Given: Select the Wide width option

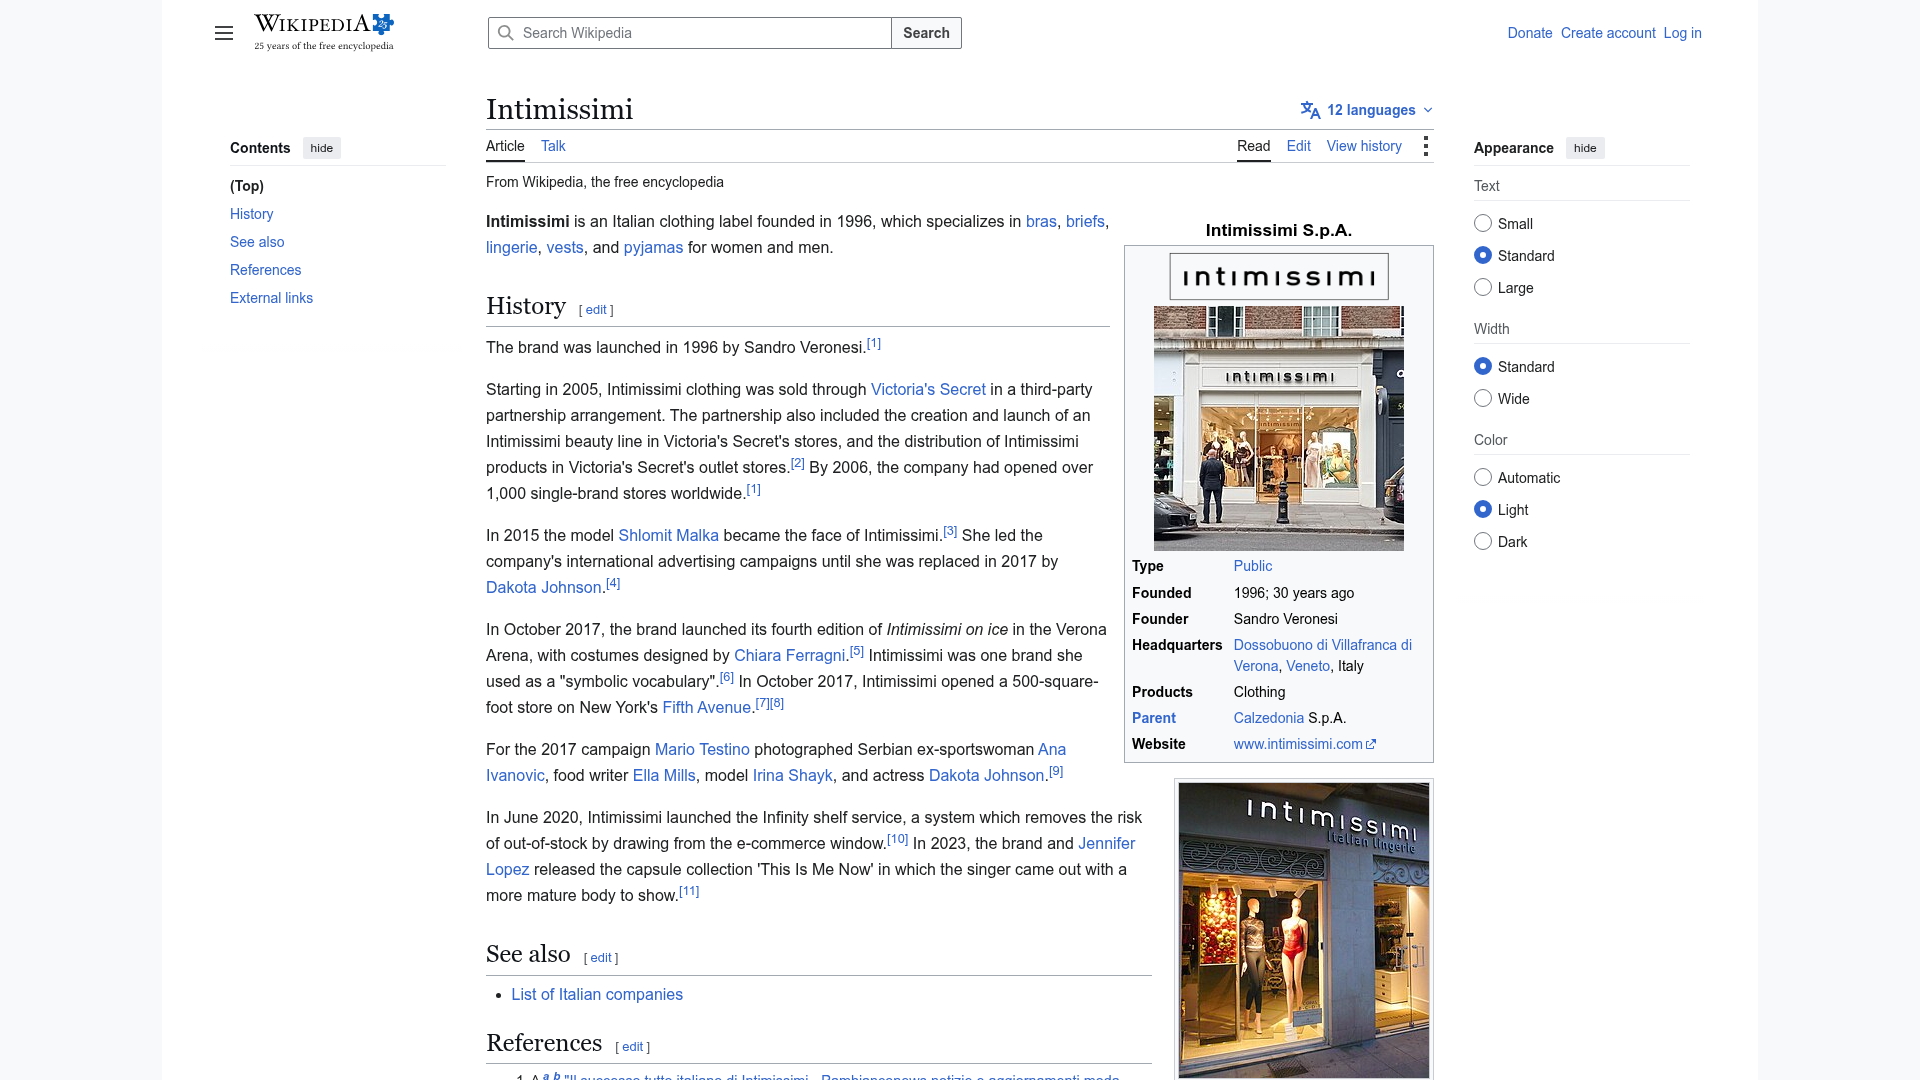Looking at the screenshot, I should (1483, 398).
